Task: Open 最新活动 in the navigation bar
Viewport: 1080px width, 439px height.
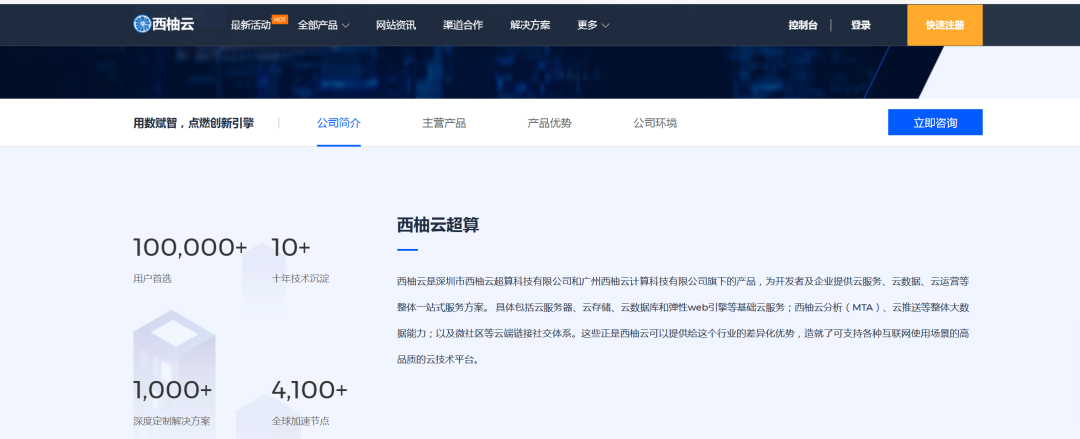Action: click(251, 25)
